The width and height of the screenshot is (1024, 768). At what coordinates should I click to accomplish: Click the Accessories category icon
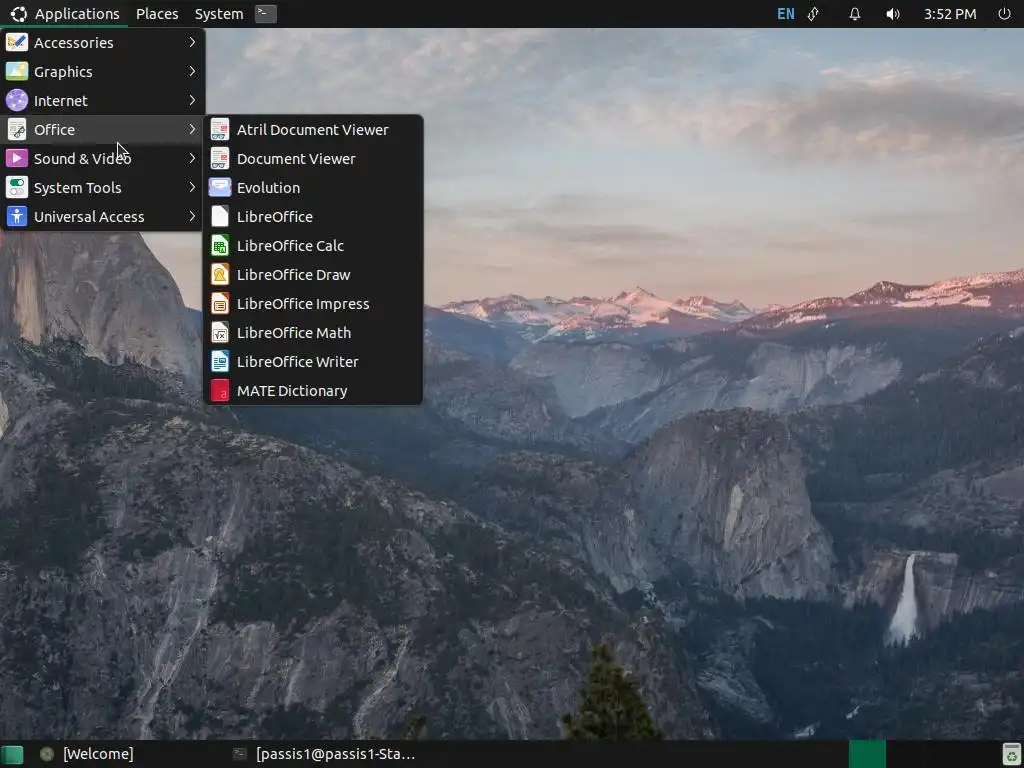pyautogui.click(x=16, y=42)
